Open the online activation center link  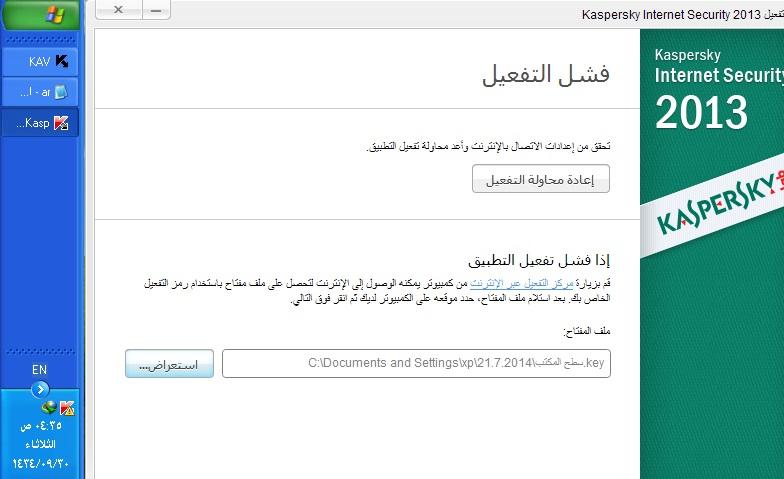[522, 283]
